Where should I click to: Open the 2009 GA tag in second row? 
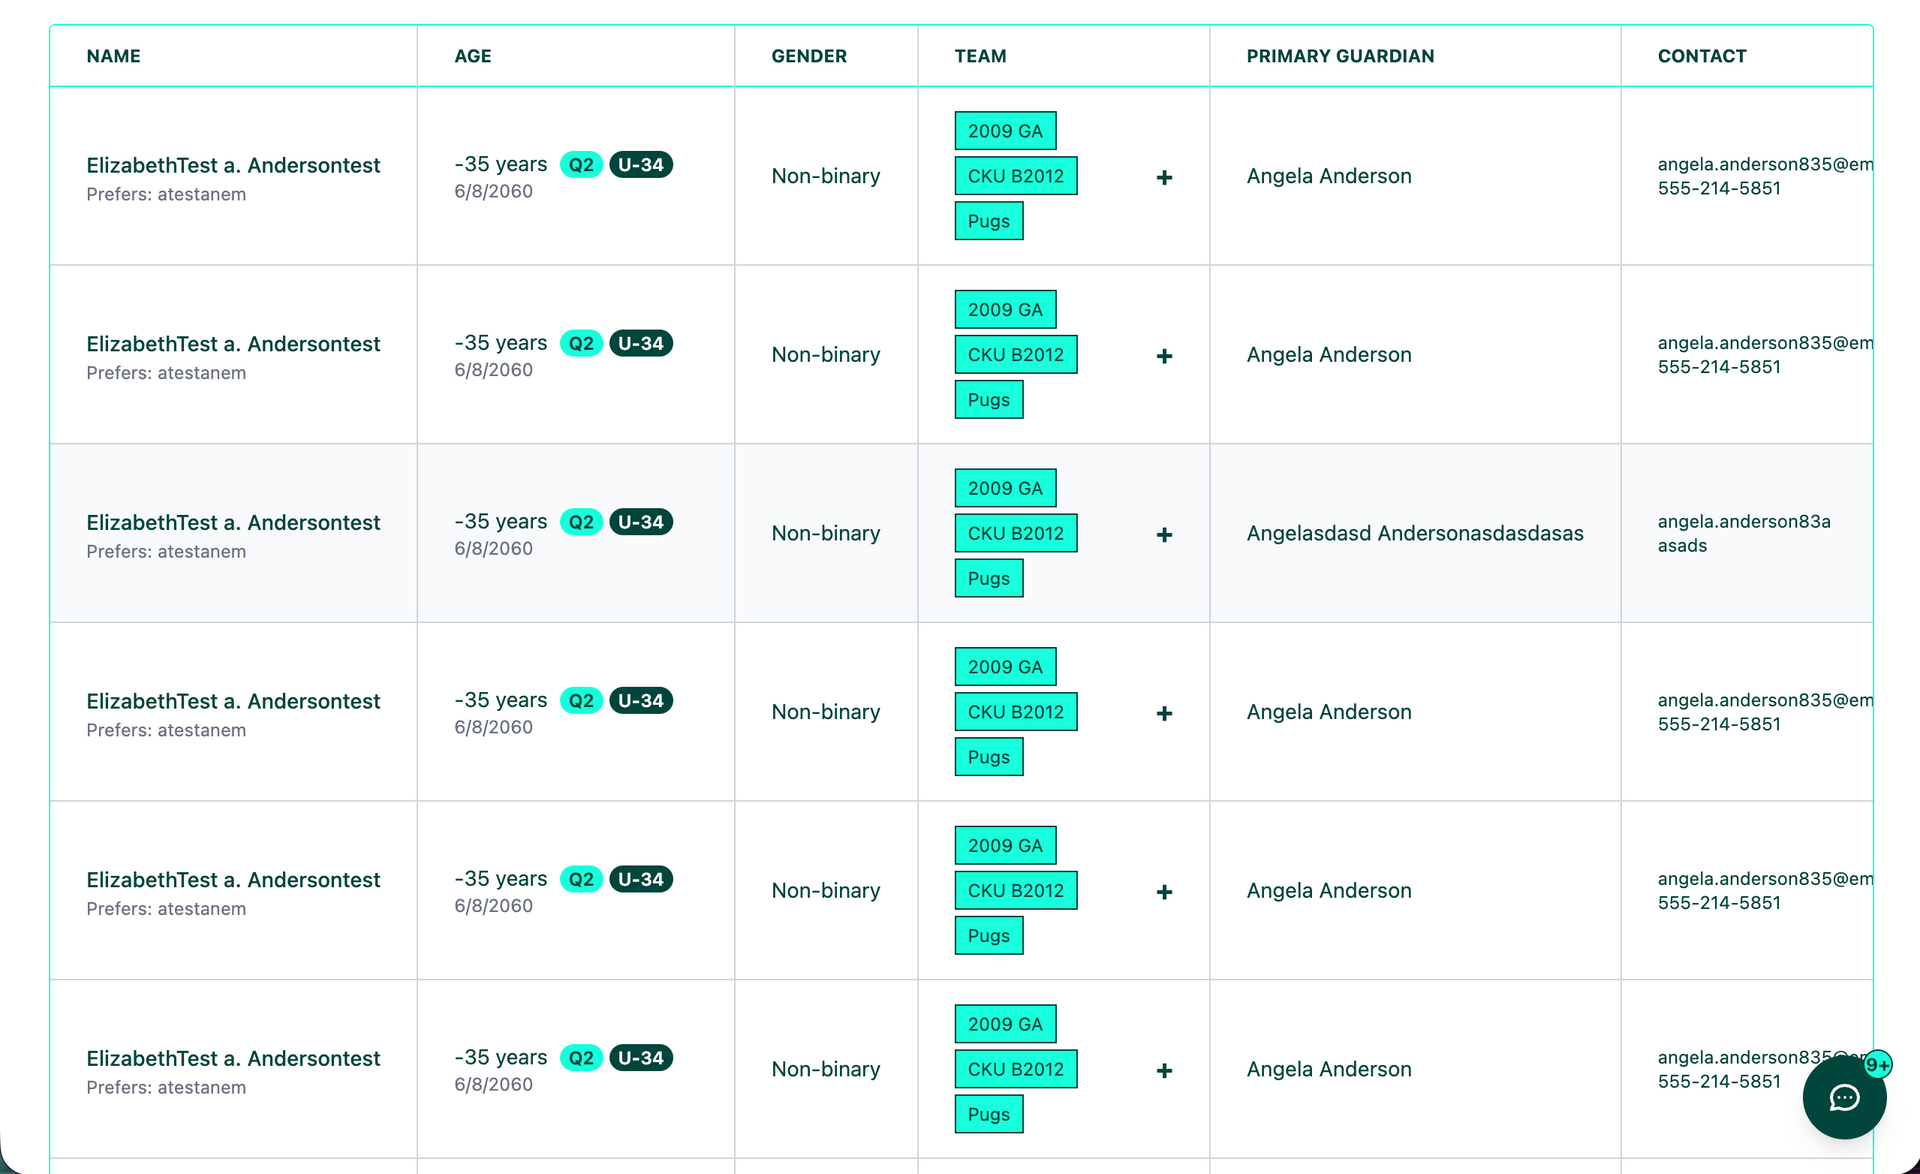pyautogui.click(x=1005, y=310)
